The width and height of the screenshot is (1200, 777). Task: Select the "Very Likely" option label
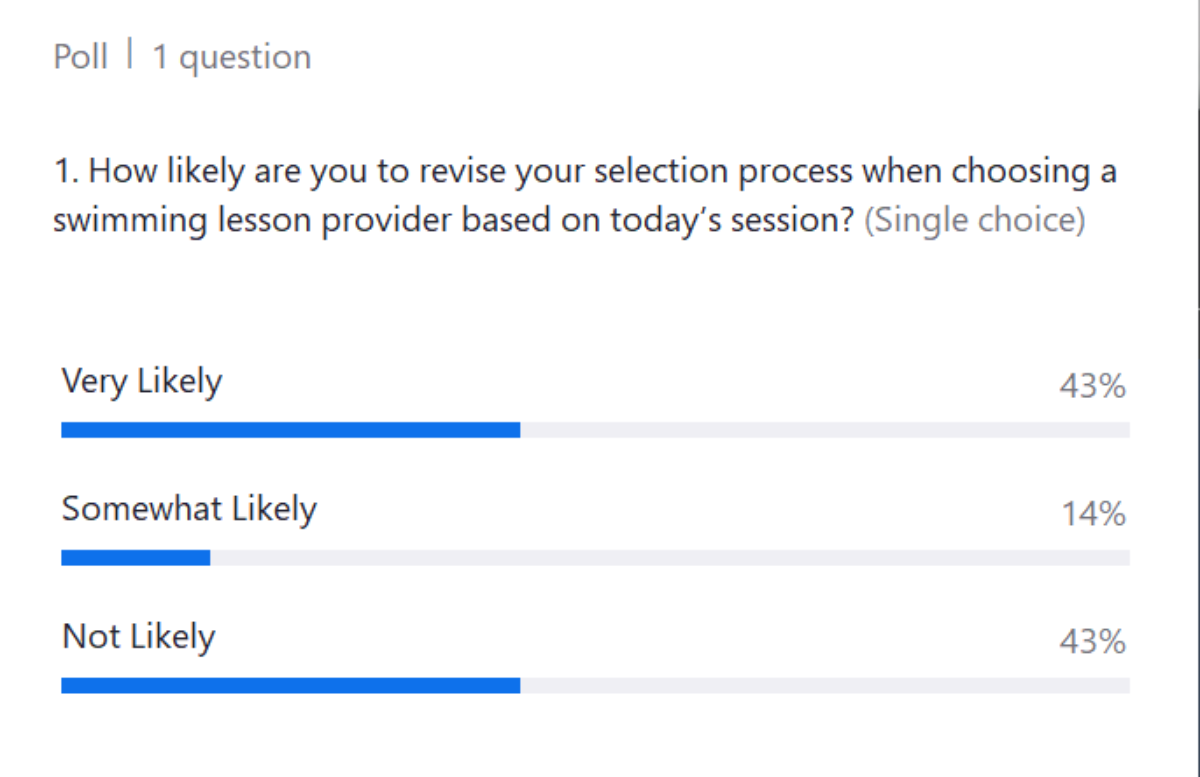[142, 381]
